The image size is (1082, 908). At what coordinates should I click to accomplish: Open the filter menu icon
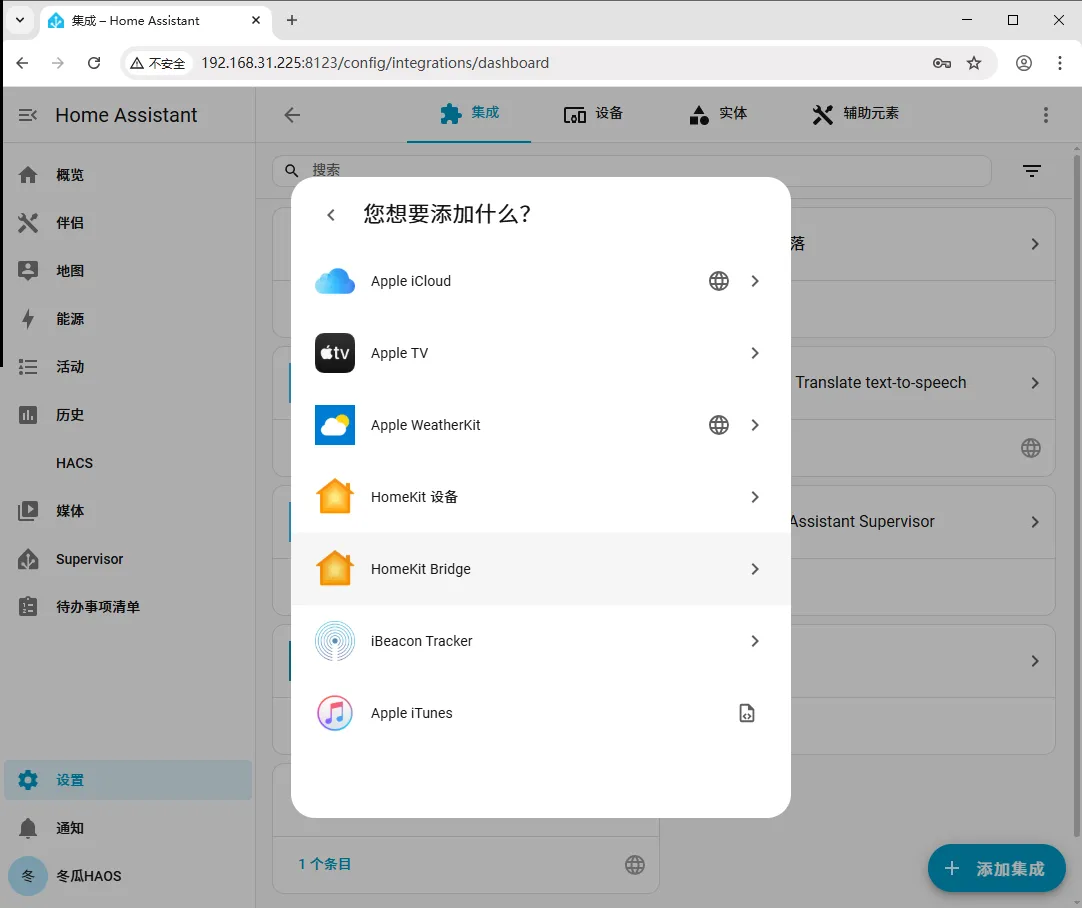coord(1032,170)
